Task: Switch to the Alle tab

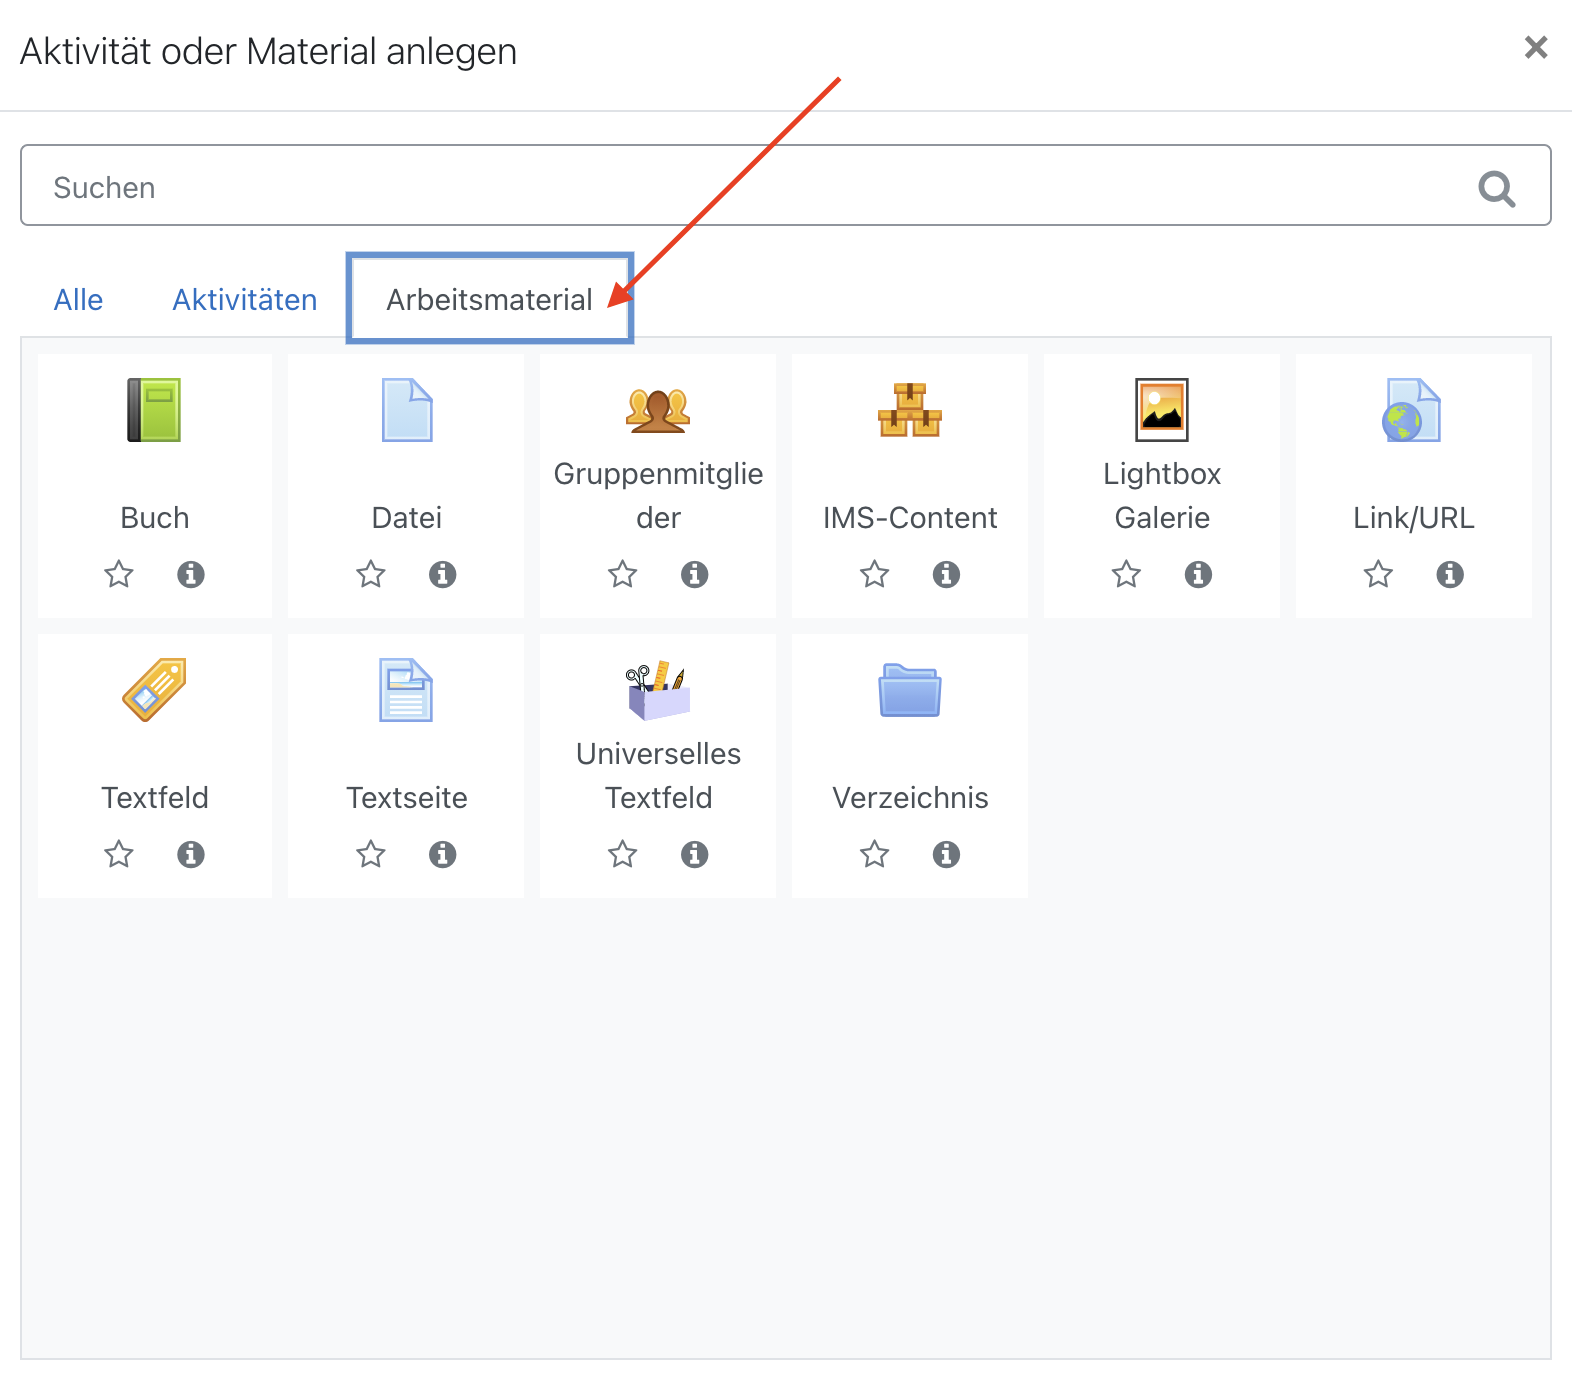Action: point(78,300)
